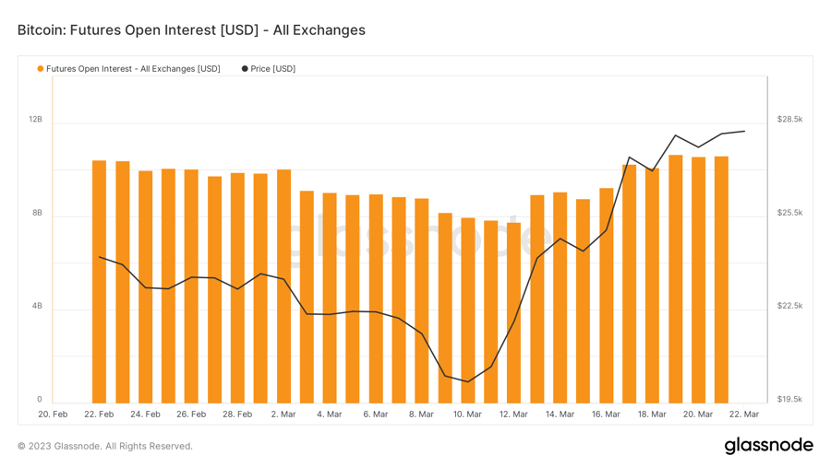Select the orange bar for 22 Feb
This screenshot has width=832, height=468.
tap(99, 280)
